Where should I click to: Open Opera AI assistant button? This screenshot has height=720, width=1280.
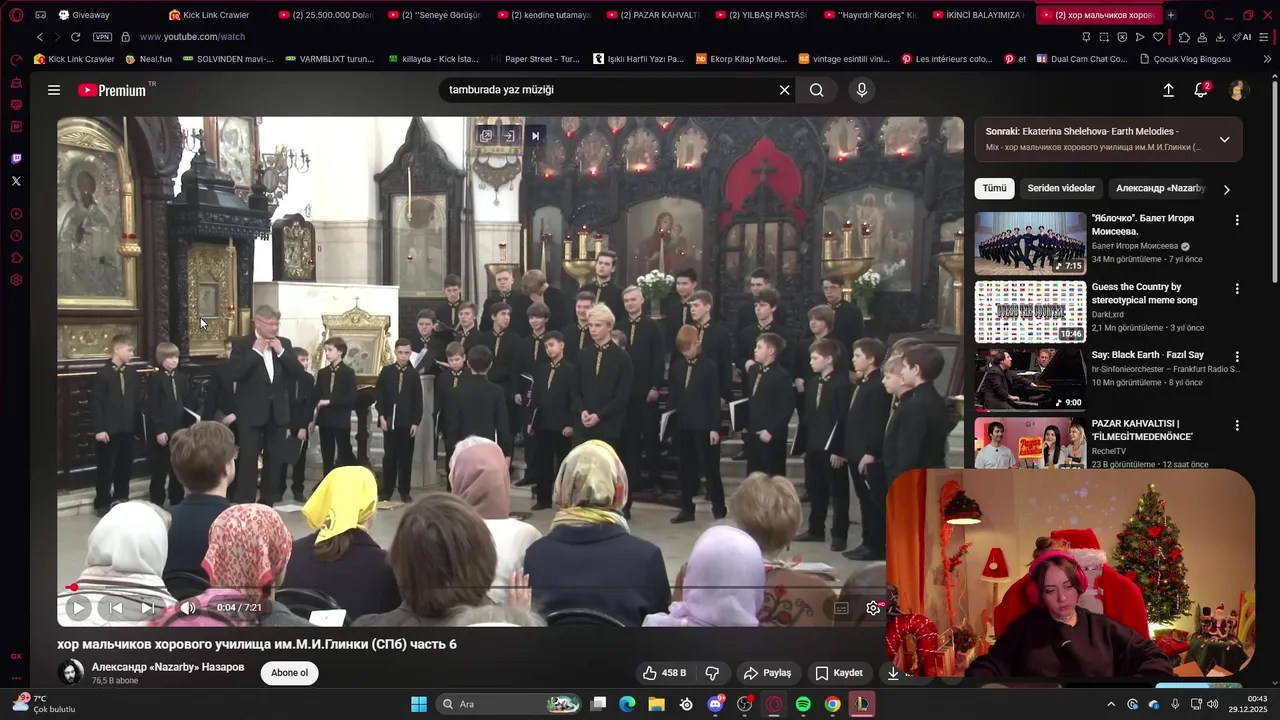coord(1243,37)
